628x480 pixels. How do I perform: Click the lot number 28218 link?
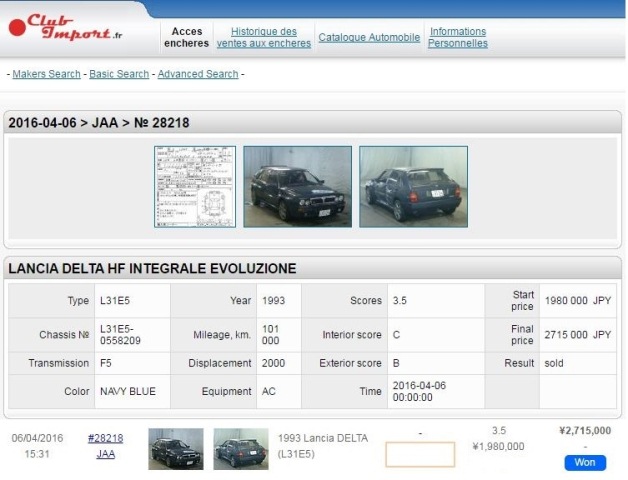click(x=105, y=438)
